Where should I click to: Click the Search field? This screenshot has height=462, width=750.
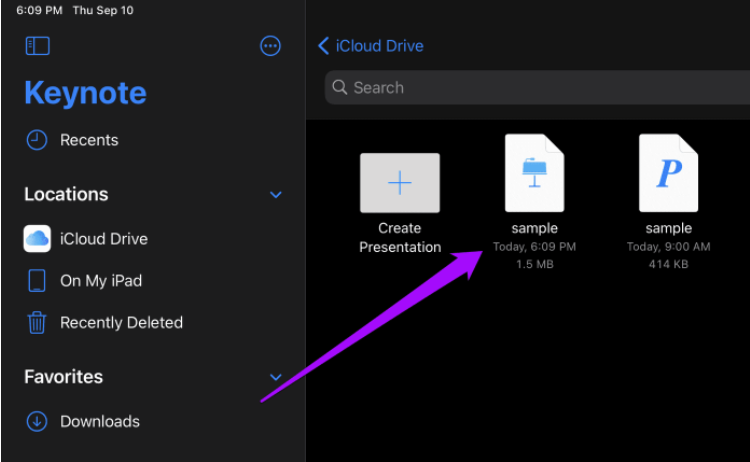coord(530,88)
